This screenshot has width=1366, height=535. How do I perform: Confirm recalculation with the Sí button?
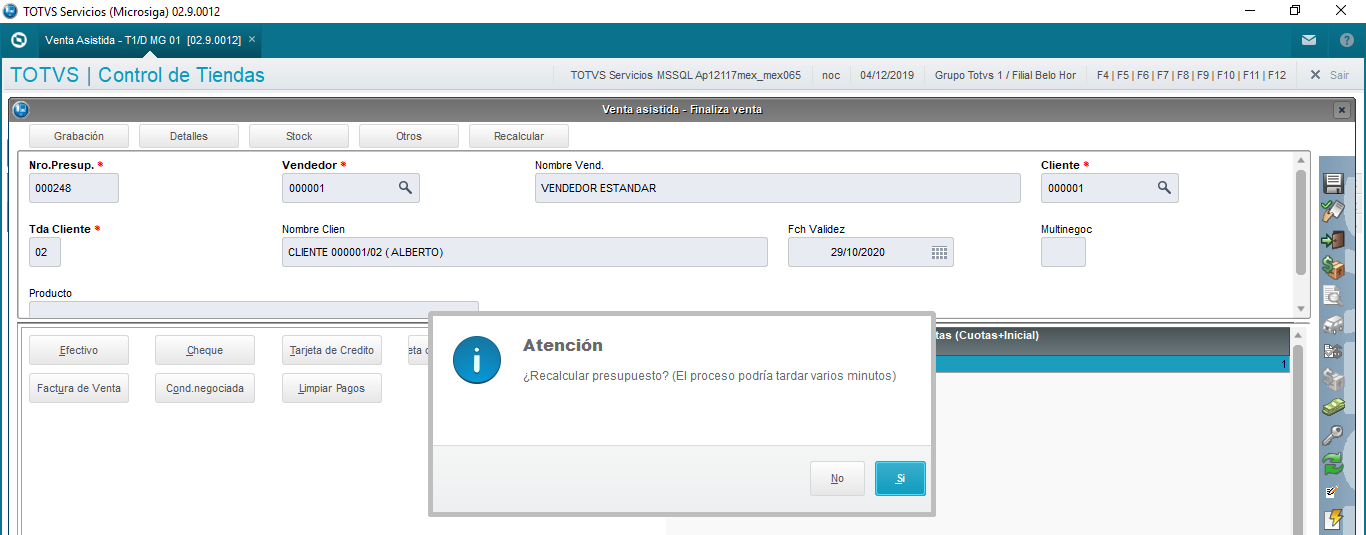pos(900,478)
